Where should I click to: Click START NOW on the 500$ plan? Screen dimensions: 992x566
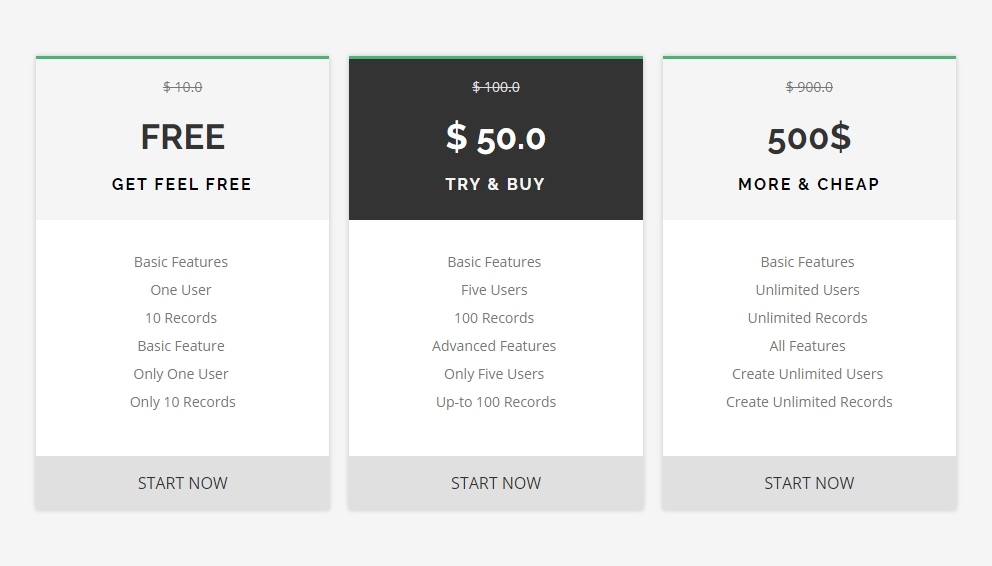(809, 483)
